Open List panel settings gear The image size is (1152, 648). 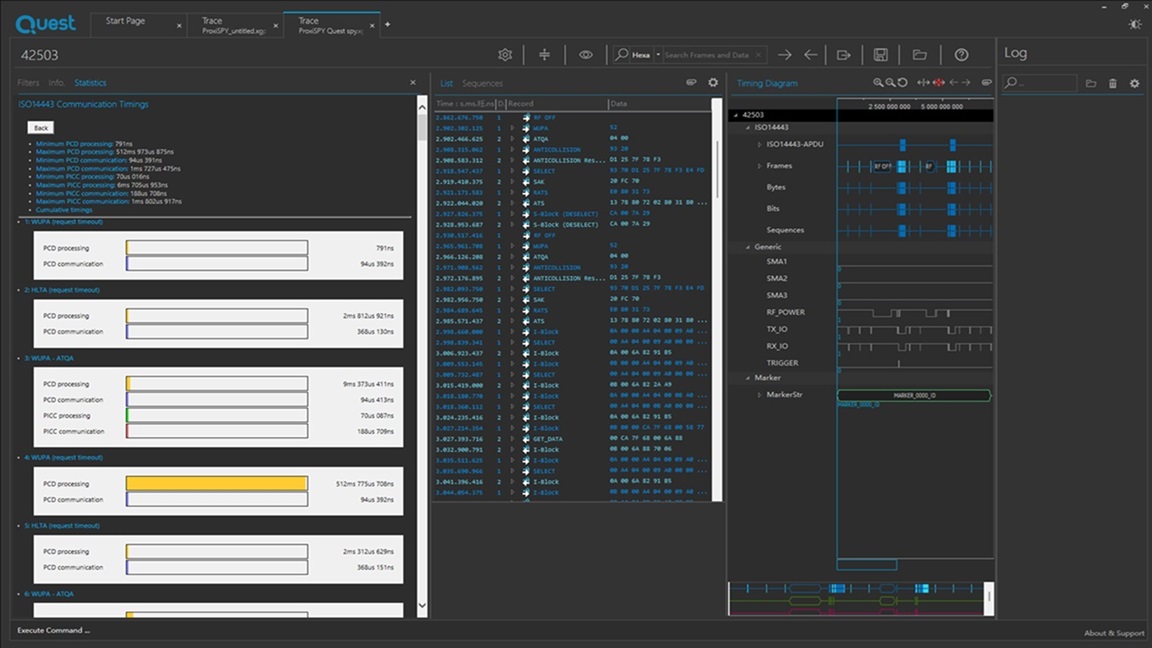[713, 82]
